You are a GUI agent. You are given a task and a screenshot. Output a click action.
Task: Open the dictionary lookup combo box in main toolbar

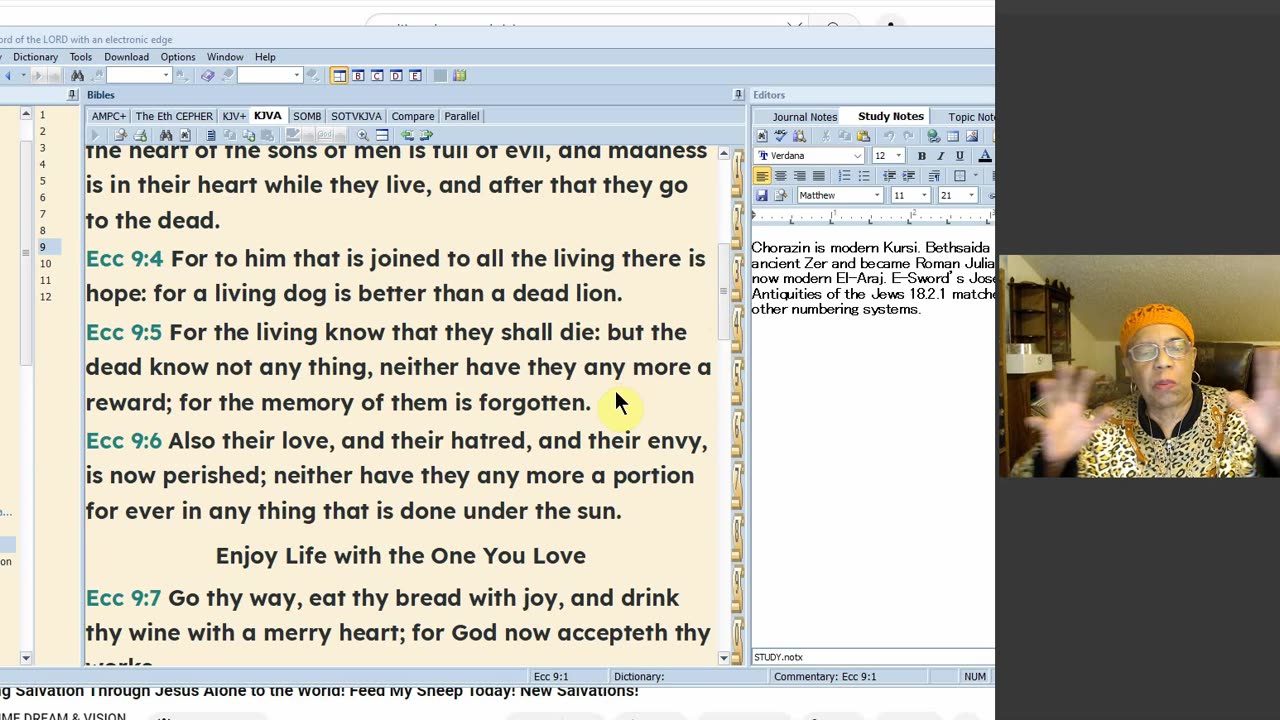tap(270, 76)
